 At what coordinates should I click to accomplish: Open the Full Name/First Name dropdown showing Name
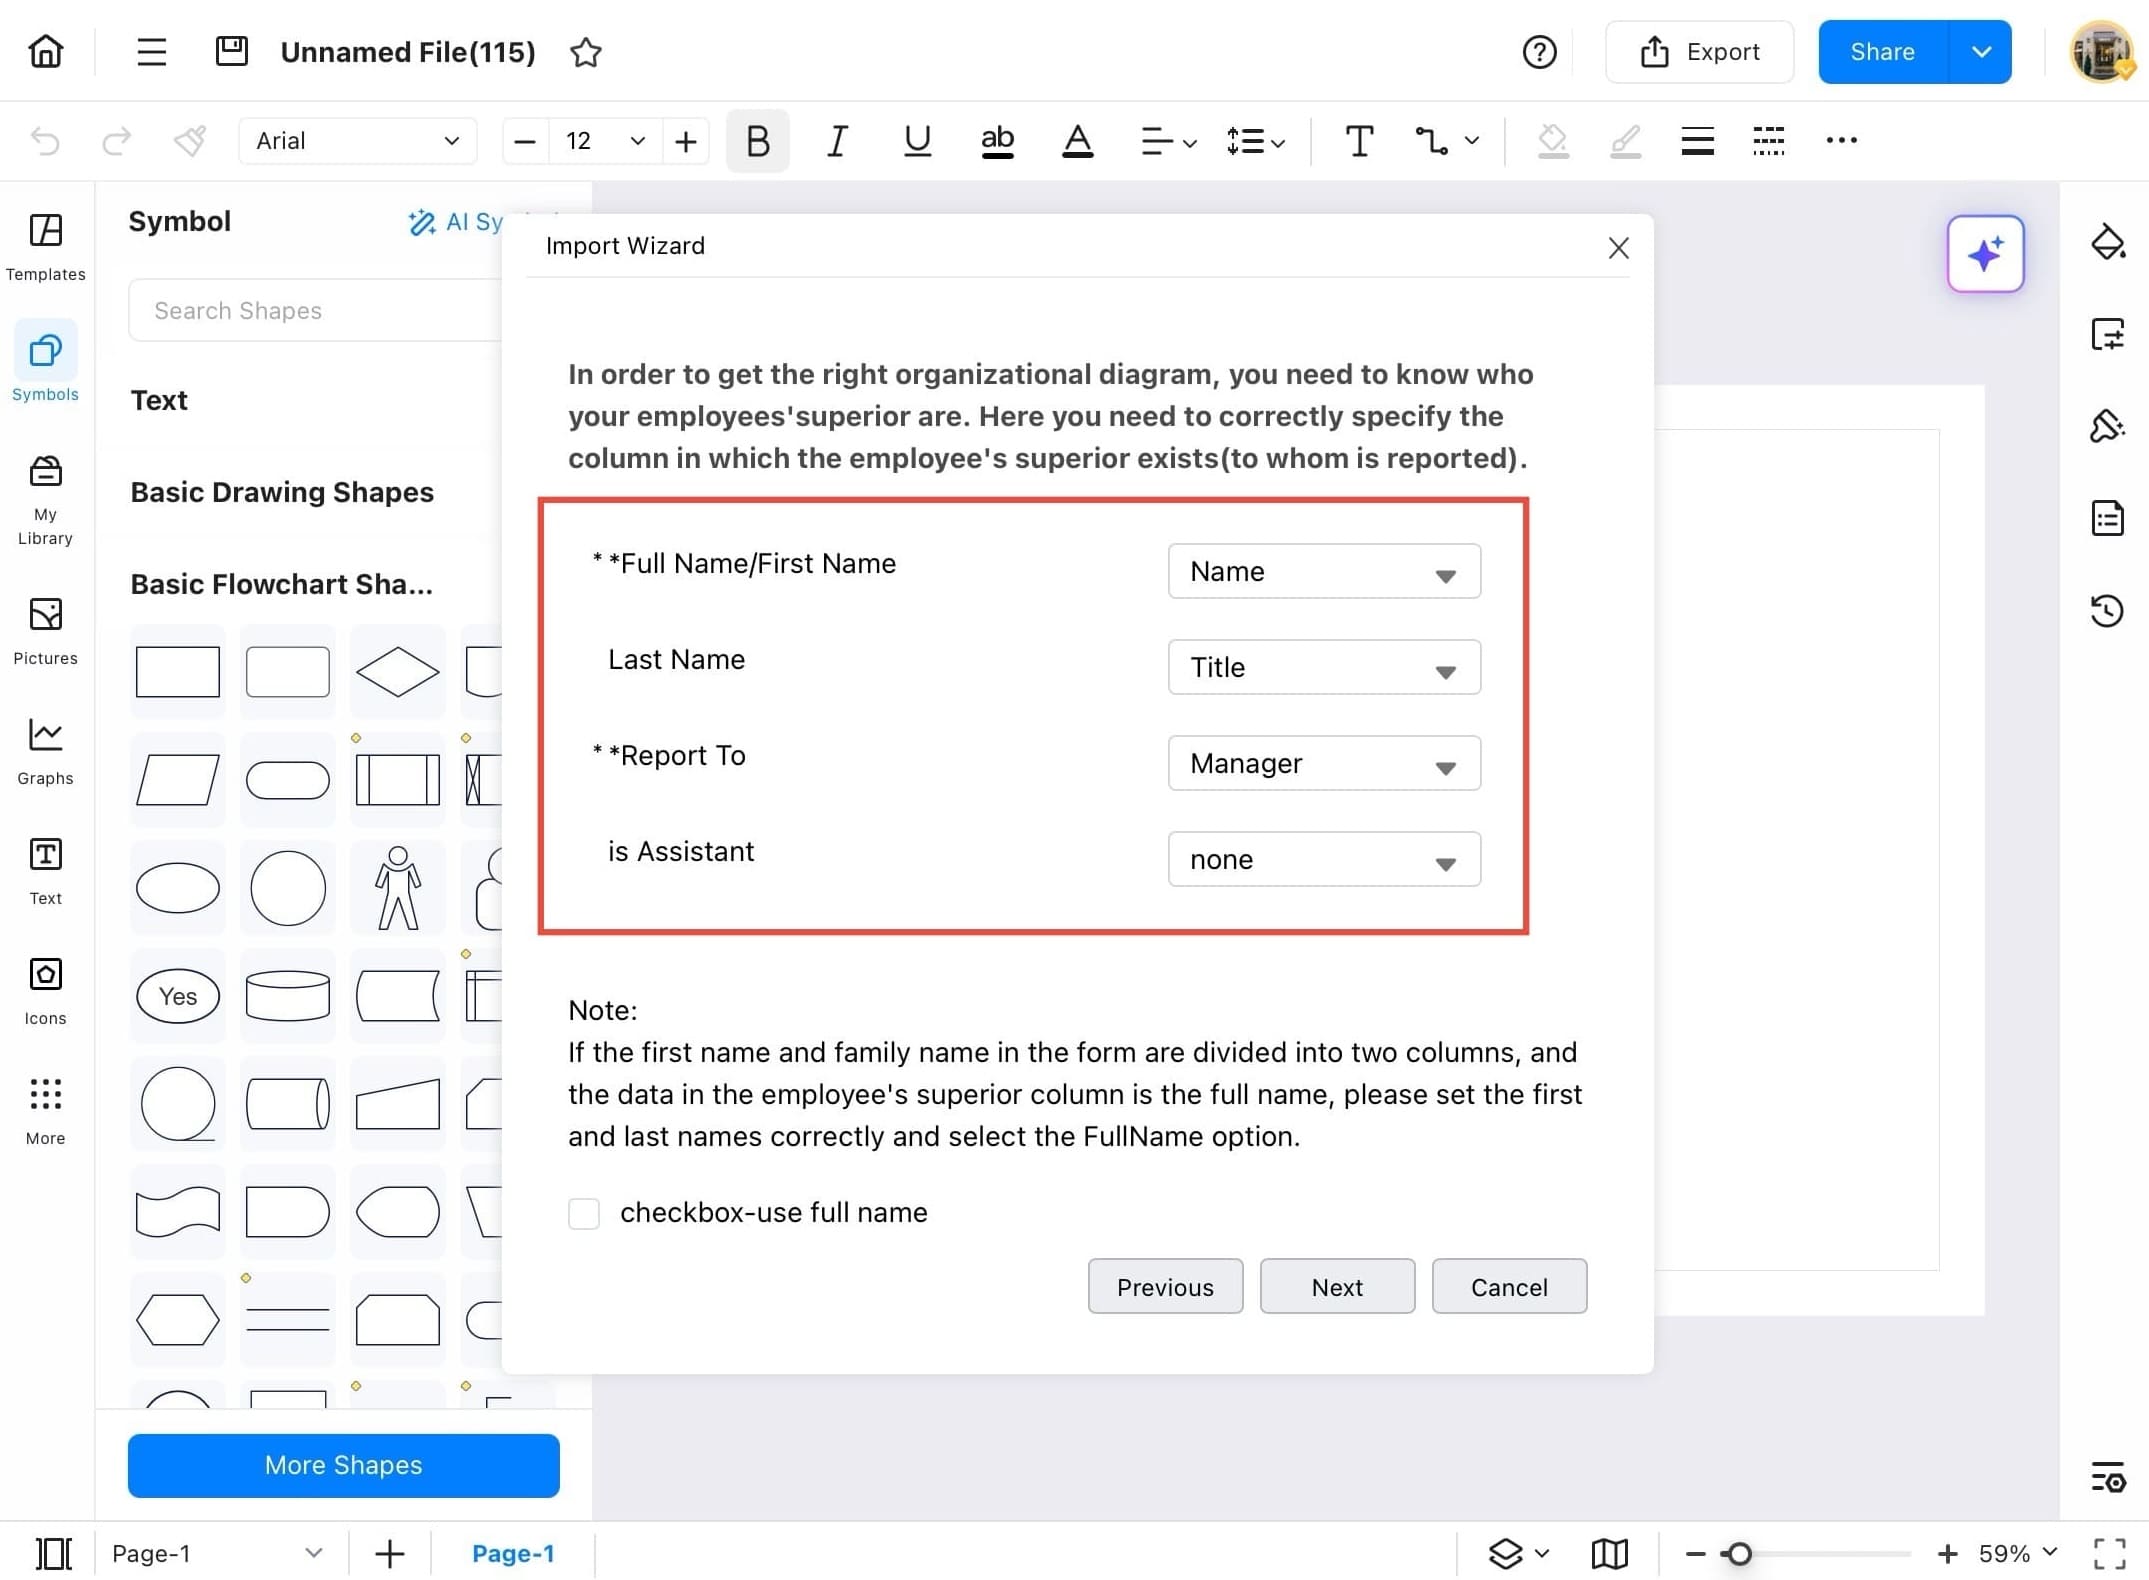click(x=1323, y=571)
